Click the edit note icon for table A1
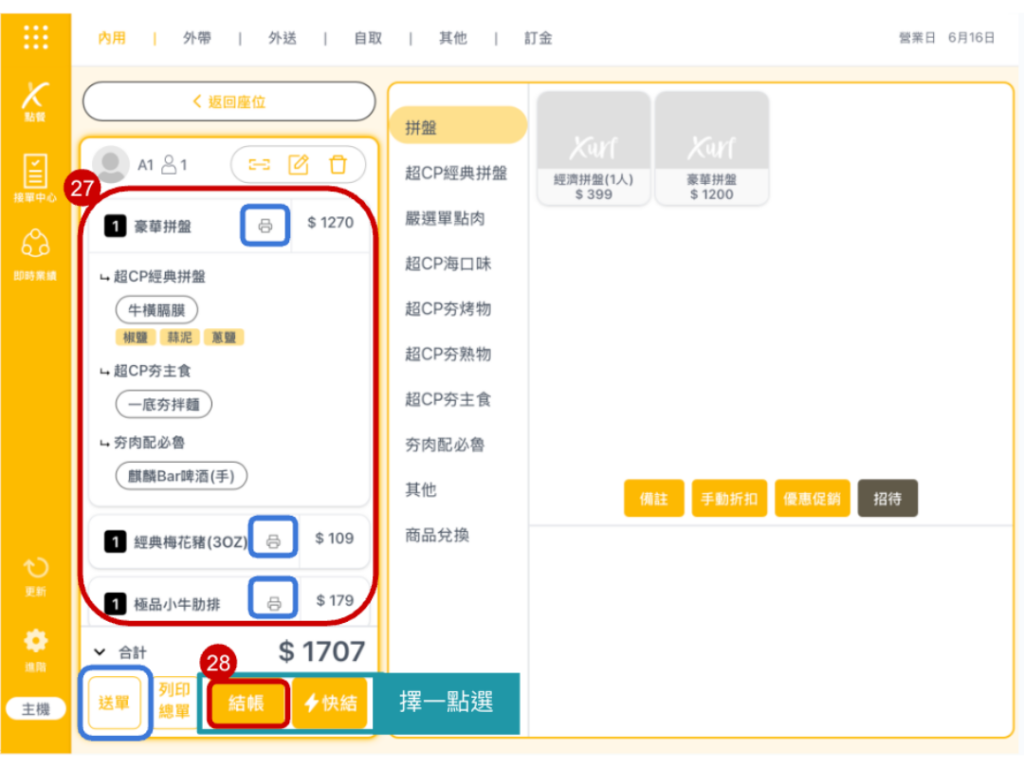1024x768 pixels. click(x=298, y=164)
